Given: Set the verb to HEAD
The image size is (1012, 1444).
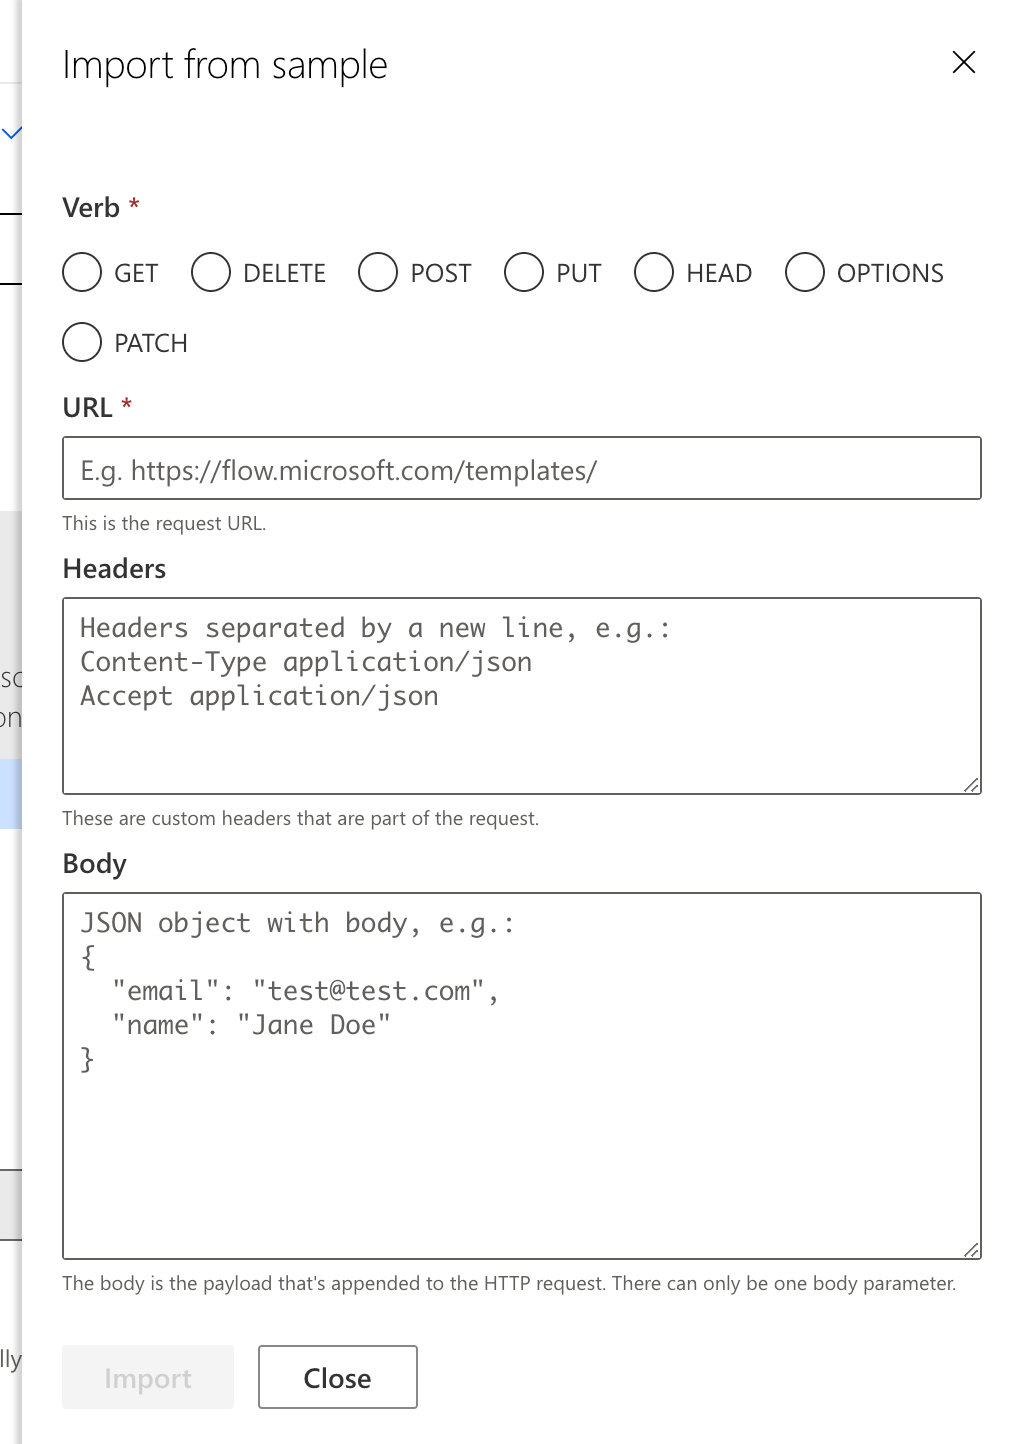Looking at the screenshot, I should point(654,272).
